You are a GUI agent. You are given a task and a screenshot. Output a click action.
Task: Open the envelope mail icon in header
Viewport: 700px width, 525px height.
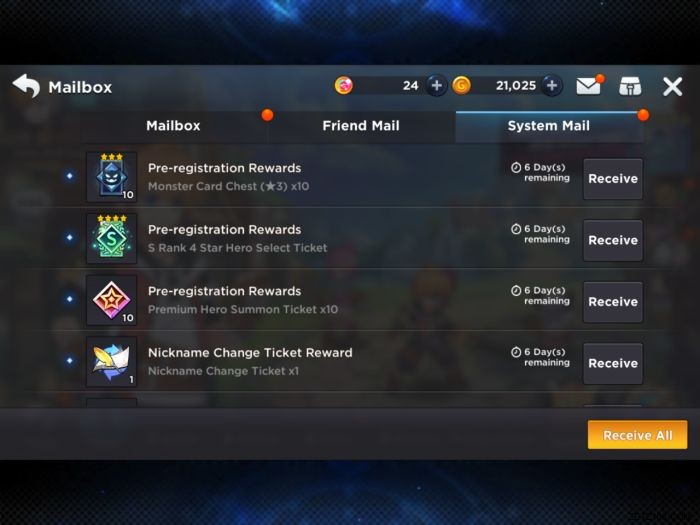pos(588,86)
